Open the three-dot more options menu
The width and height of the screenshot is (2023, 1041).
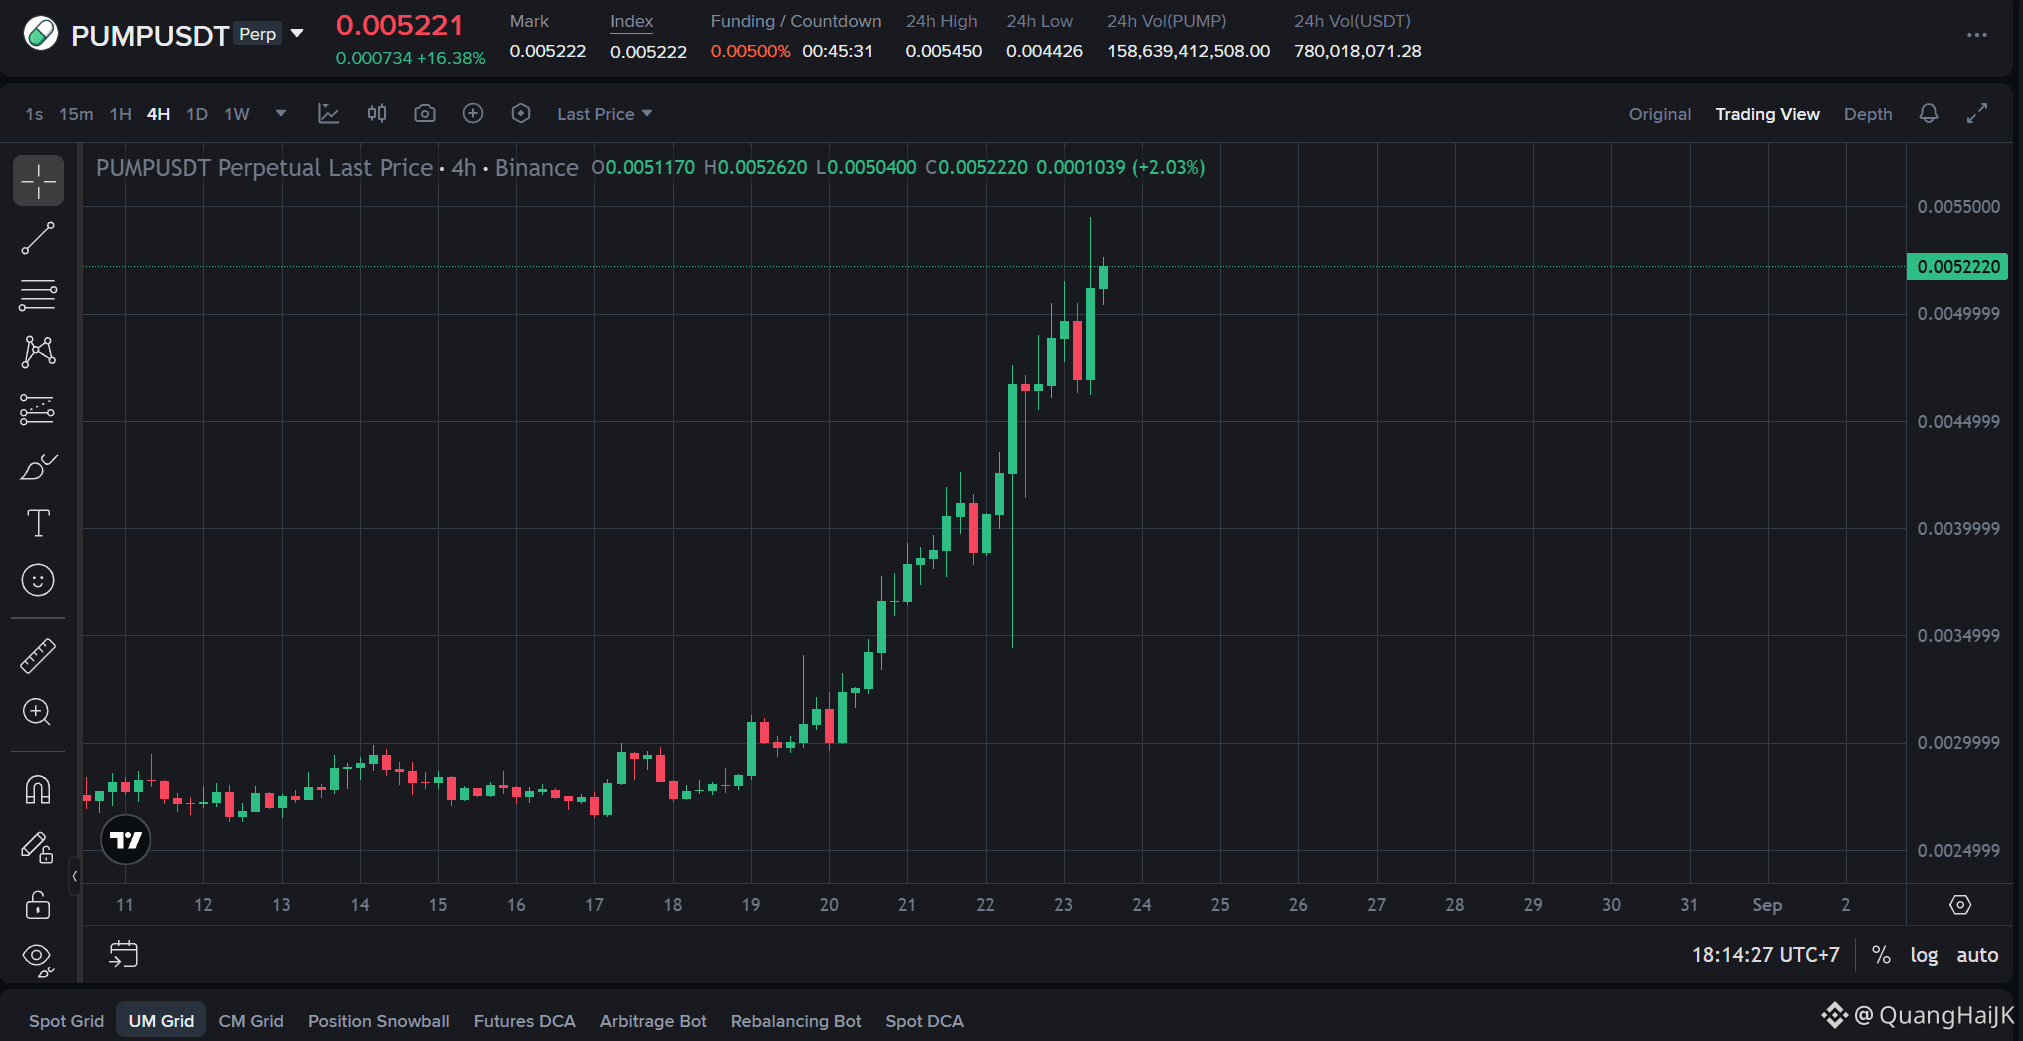click(1977, 35)
